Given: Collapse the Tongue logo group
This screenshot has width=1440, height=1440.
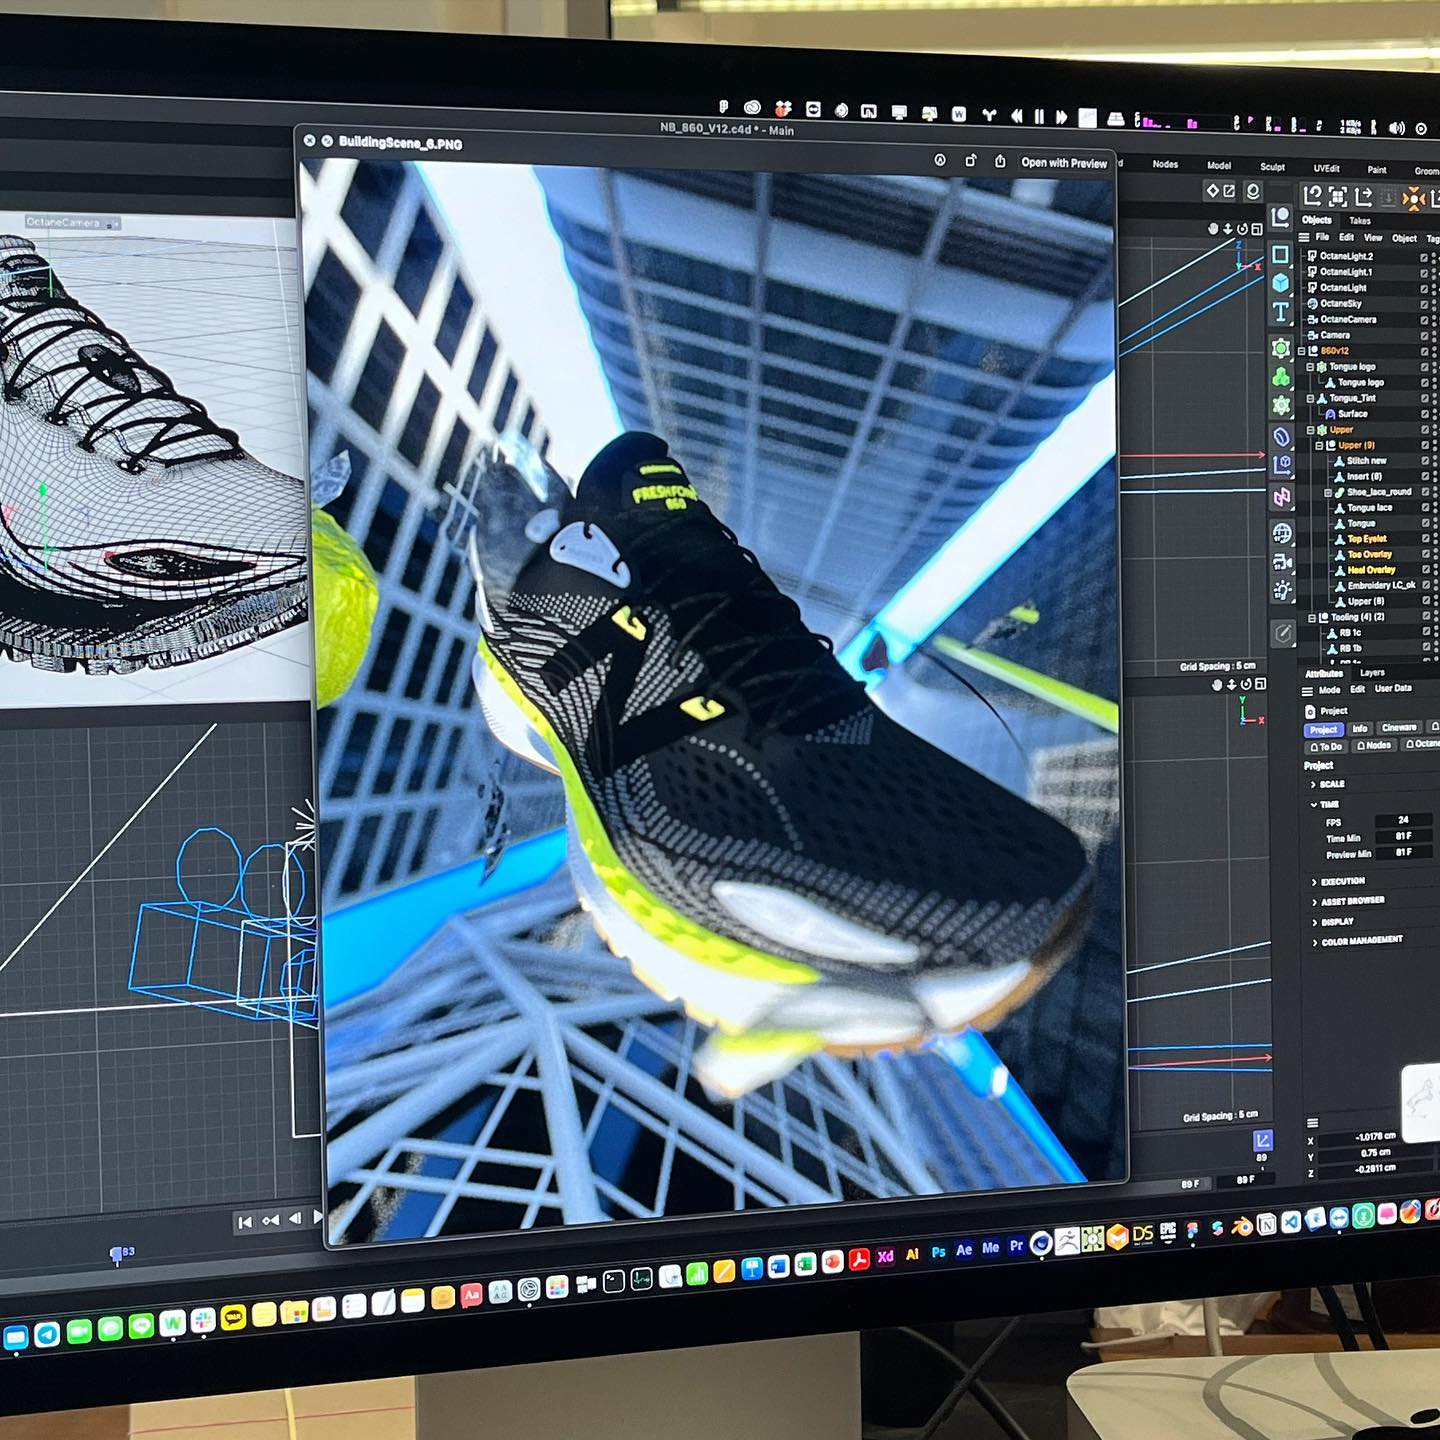Looking at the screenshot, I should (1310, 367).
